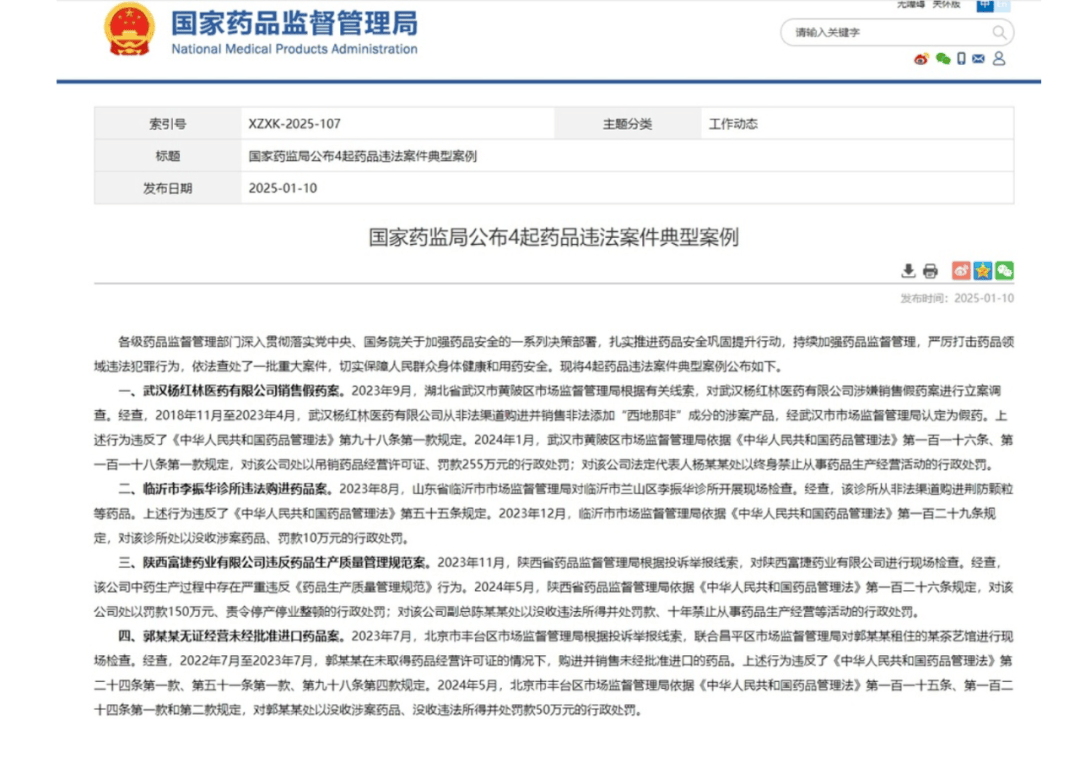Click the national emblem logo

(129, 29)
